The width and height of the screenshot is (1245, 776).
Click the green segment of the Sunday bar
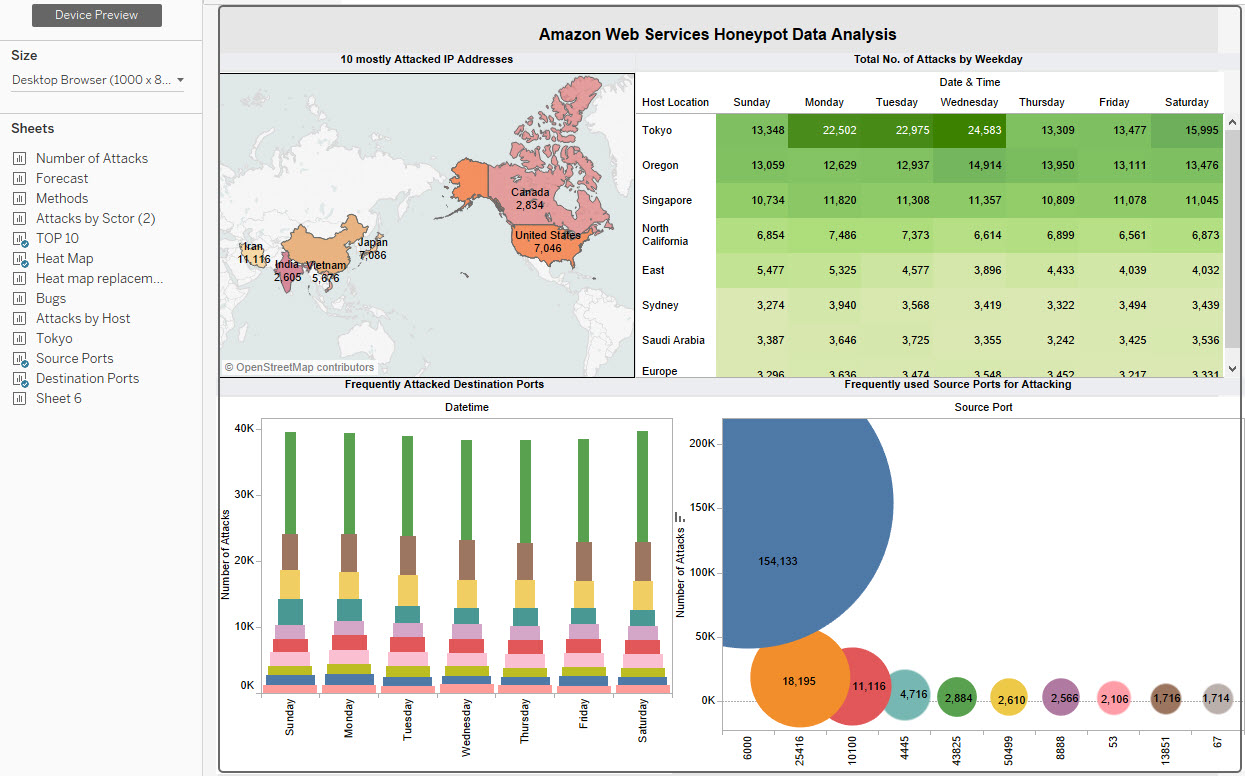(290, 483)
